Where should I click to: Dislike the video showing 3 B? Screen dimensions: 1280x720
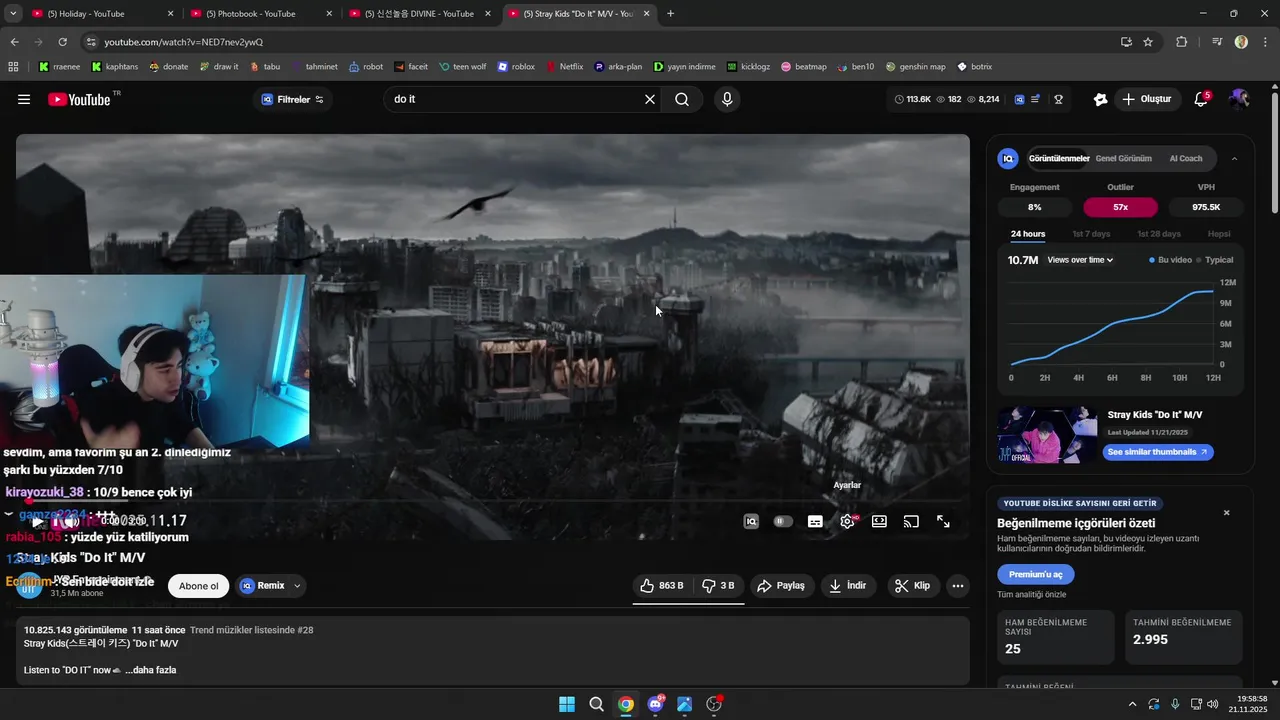coord(718,585)
